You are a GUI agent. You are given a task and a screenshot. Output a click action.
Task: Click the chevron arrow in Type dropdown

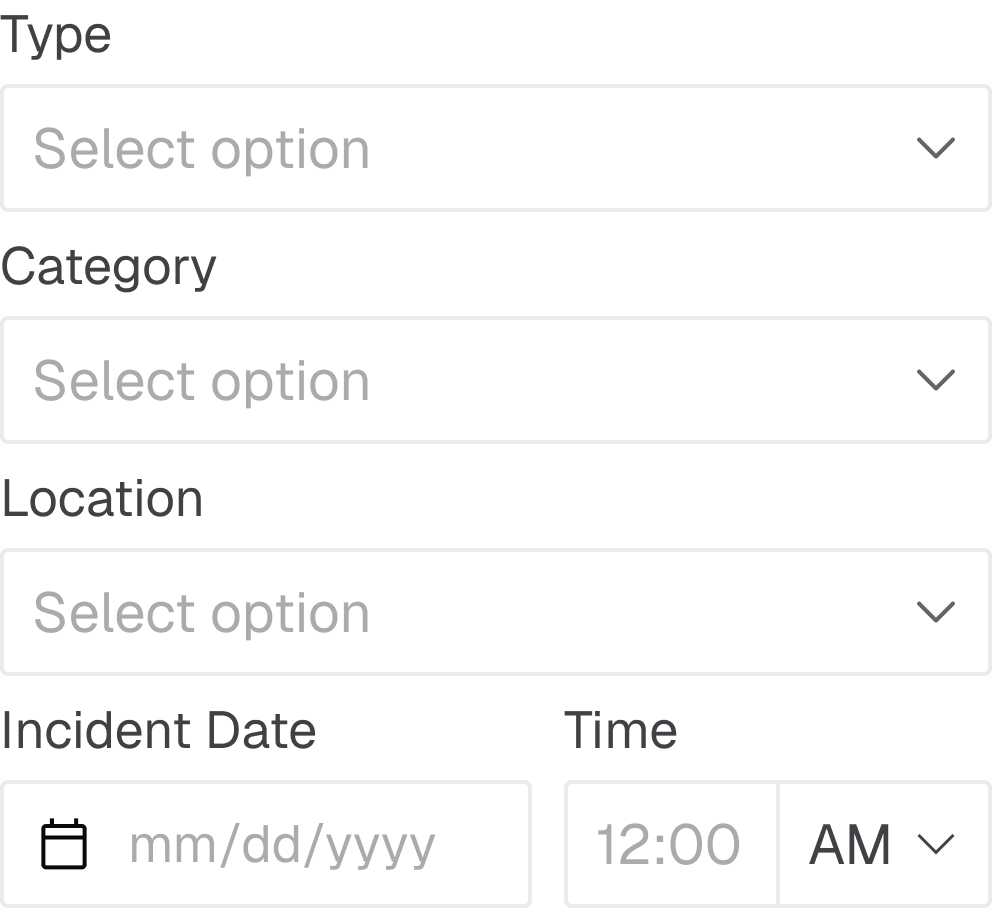(x=936, y=148)
